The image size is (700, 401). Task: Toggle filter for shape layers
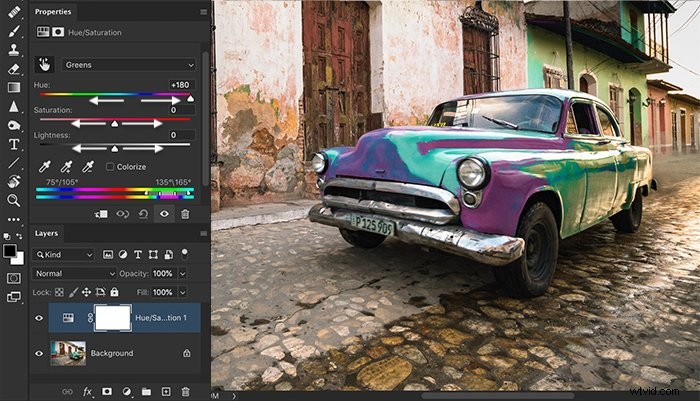(x=153, y=255)
